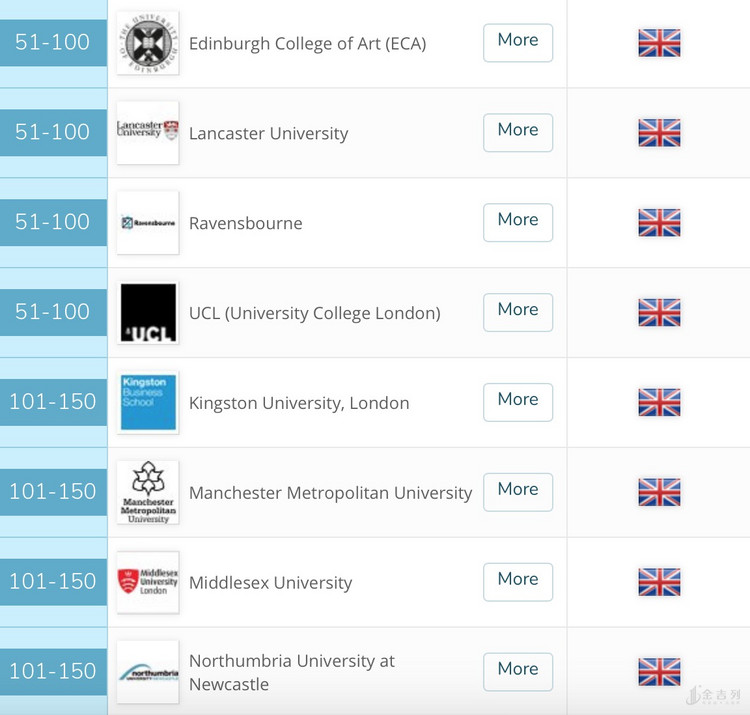750x715 pixels.
Task: Click the Edinburgh College of Art logo
Action: click(148, 43)
